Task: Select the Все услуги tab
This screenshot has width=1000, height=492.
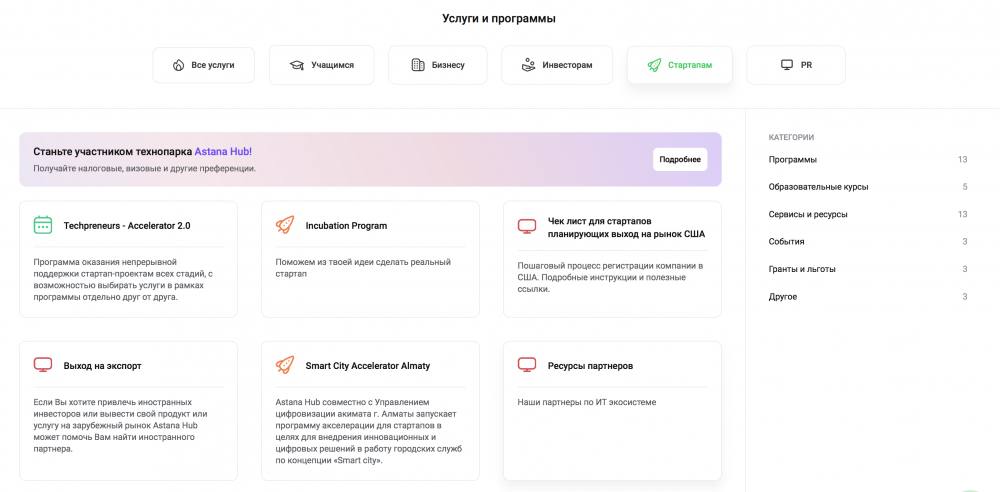Action: pos(203,65)
